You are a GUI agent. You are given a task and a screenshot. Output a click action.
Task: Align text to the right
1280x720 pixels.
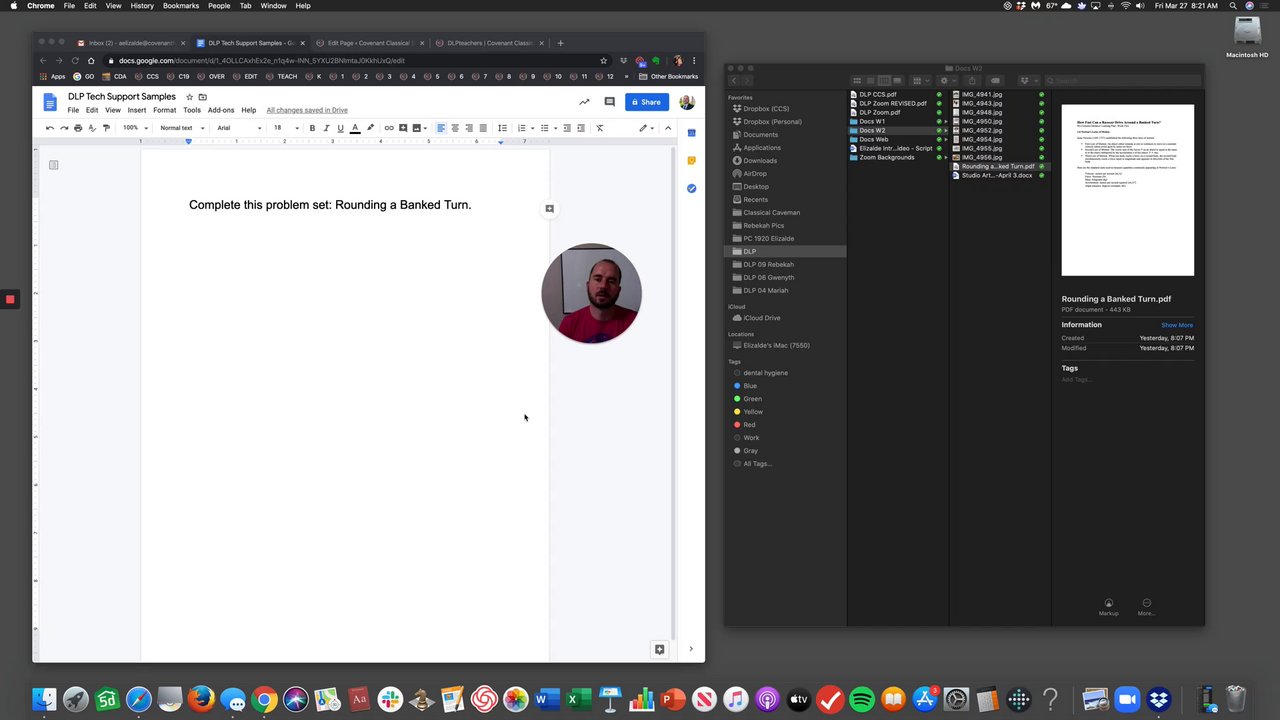pos(468,128)
